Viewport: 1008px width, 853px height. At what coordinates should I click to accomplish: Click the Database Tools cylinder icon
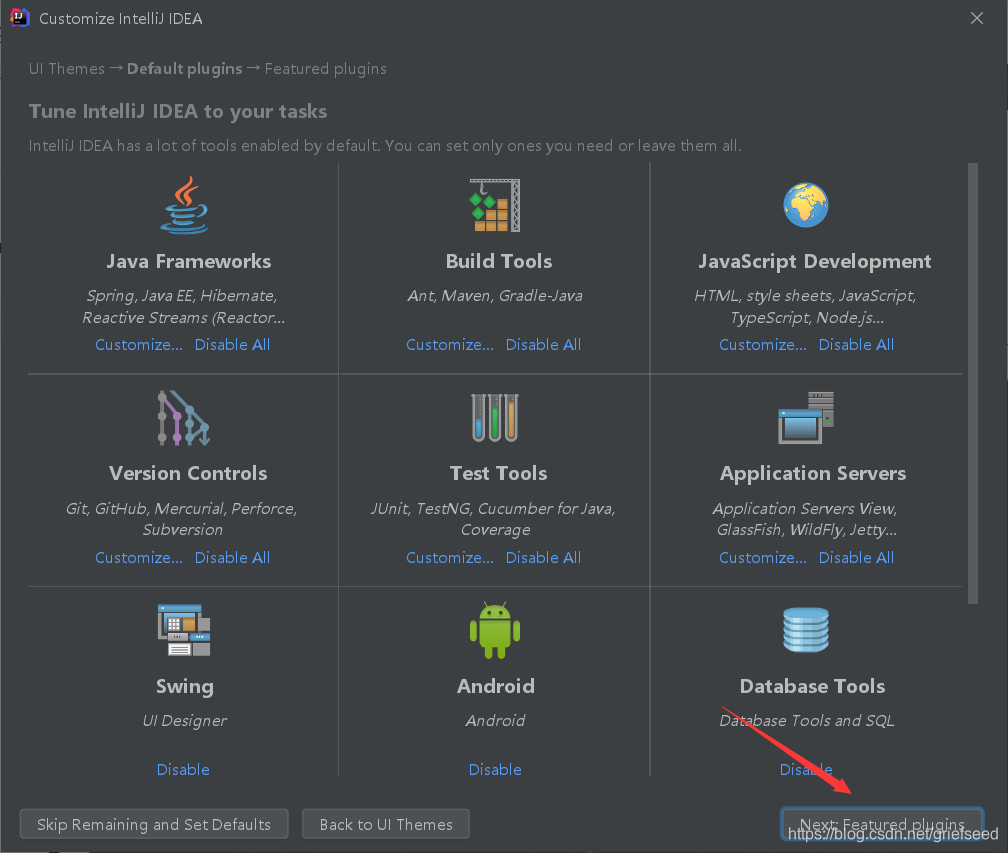(806, 630)
